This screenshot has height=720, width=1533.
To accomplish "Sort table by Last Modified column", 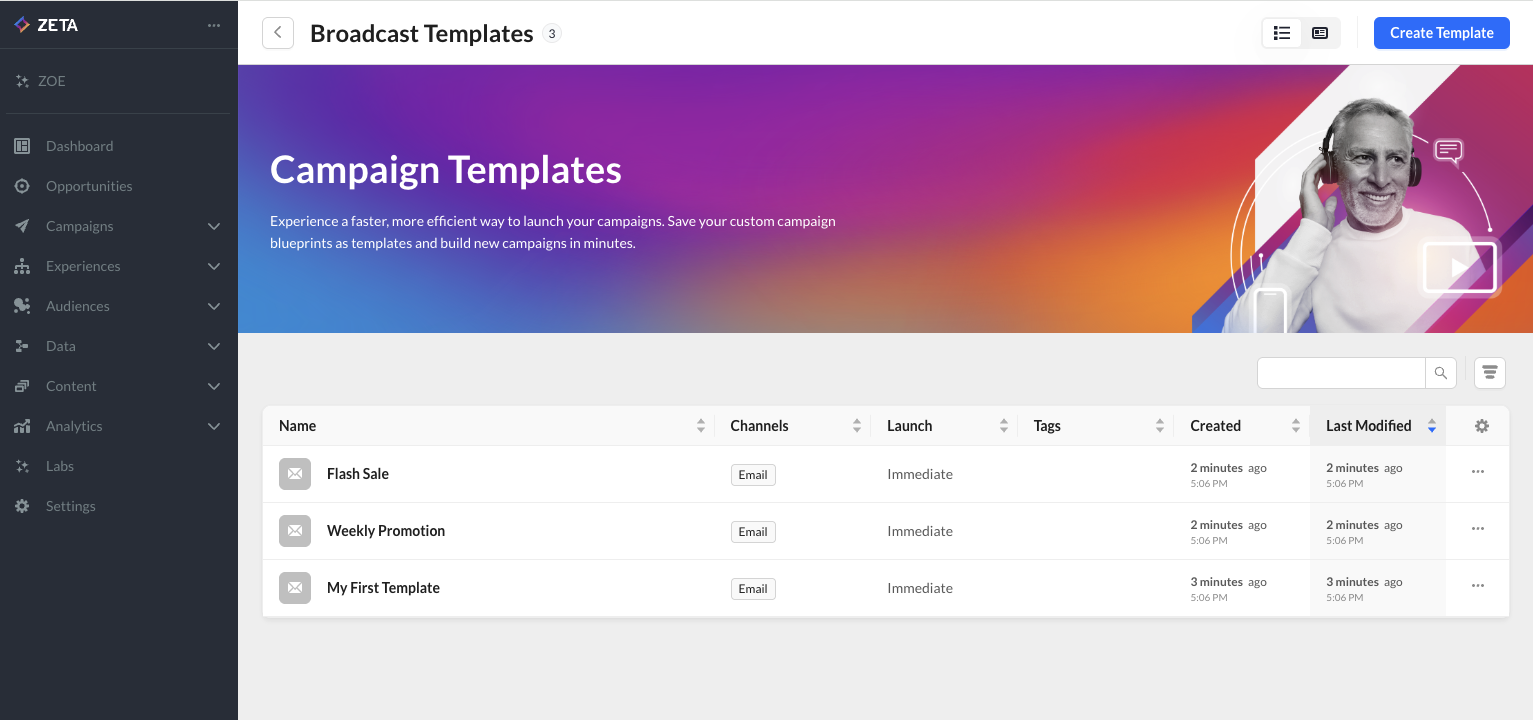I will tap(1368, 426).
